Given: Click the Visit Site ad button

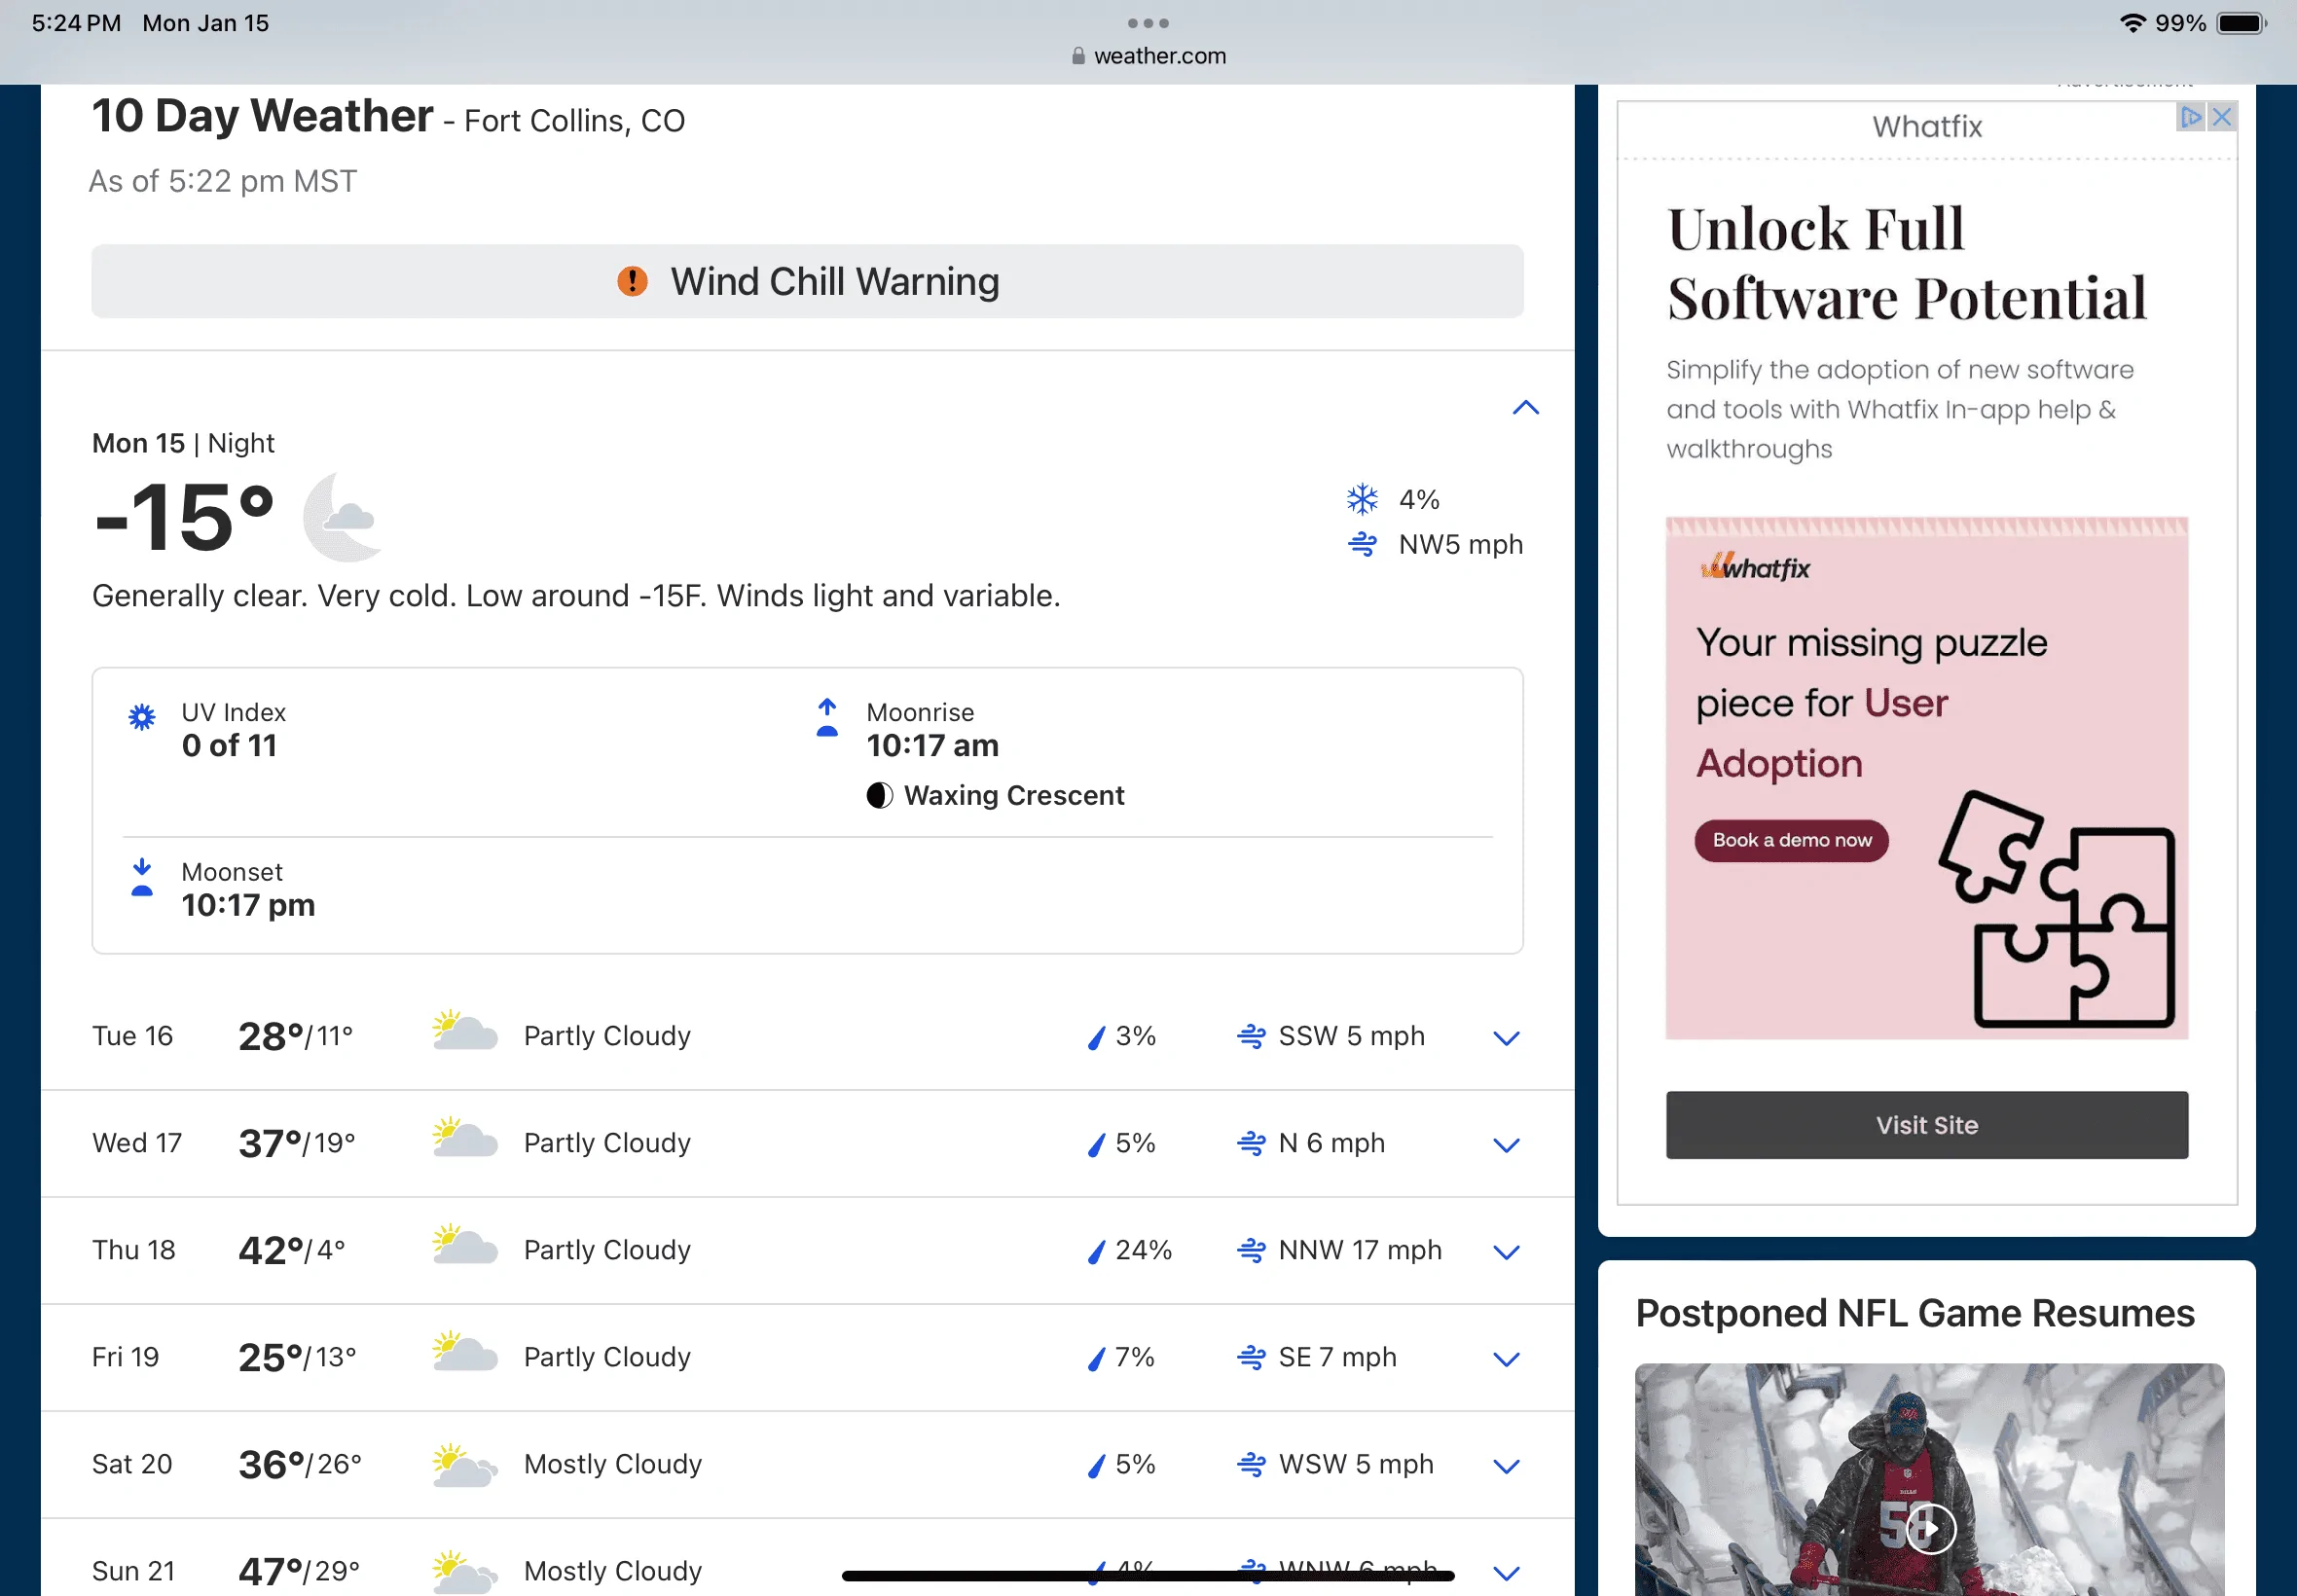Looking at the screenshot, I should 1926,1125.
